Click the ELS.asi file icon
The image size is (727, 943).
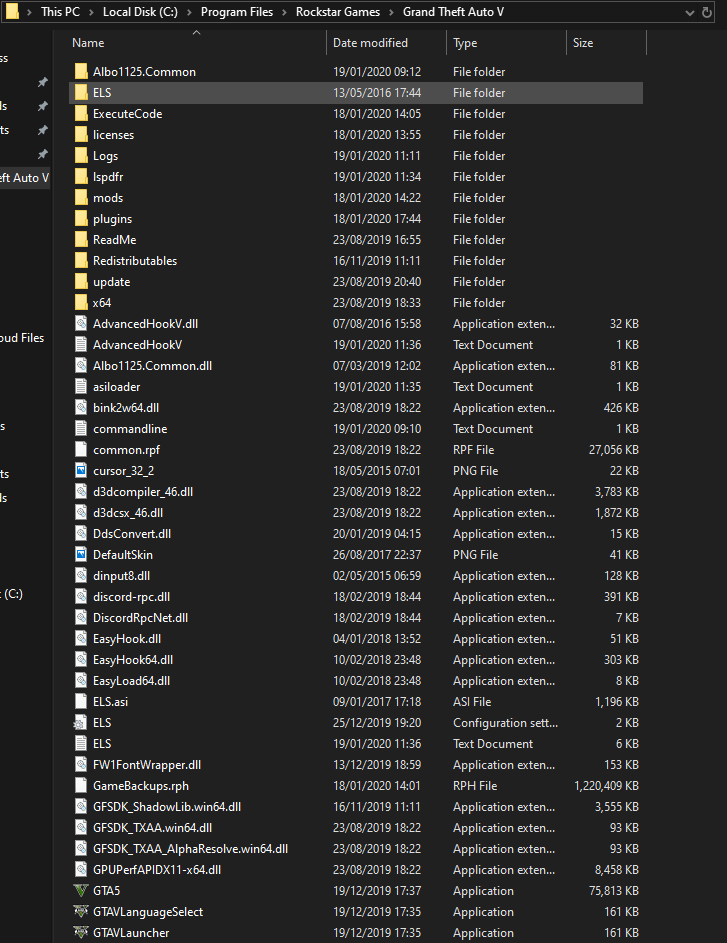coord(81,702)
